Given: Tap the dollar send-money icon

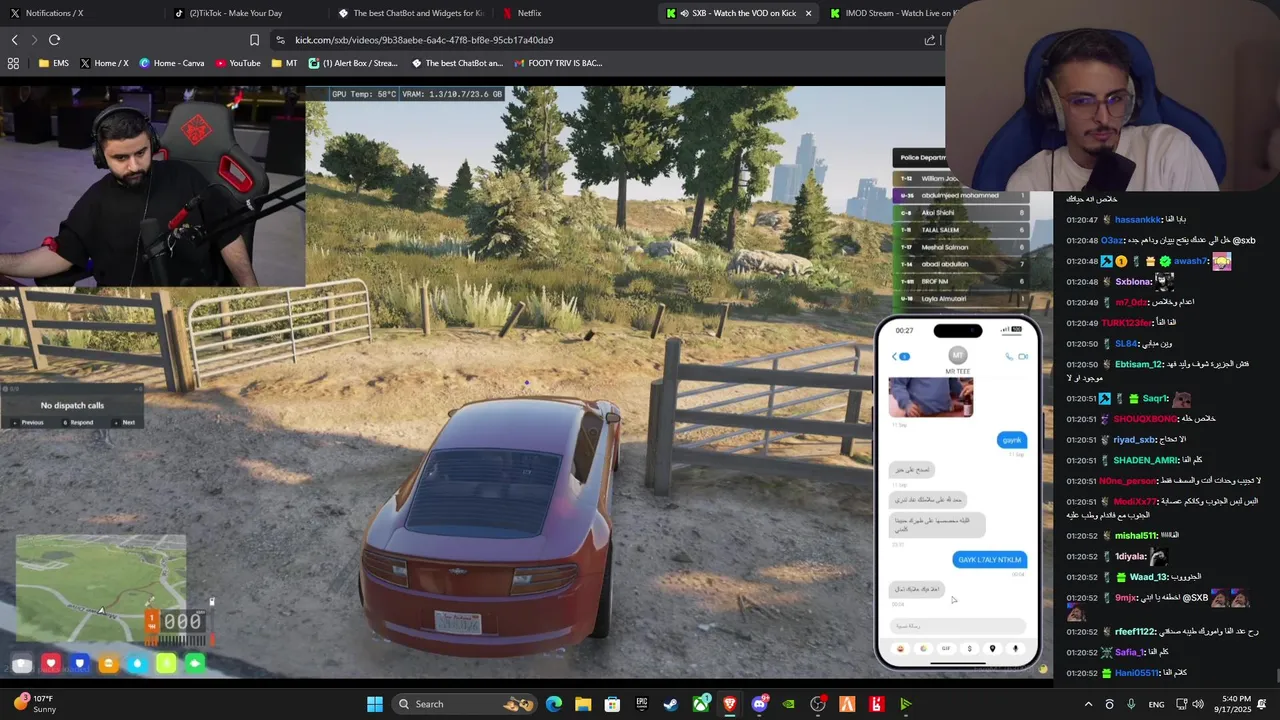Looking at the screenshot, I should pos(969,648).
